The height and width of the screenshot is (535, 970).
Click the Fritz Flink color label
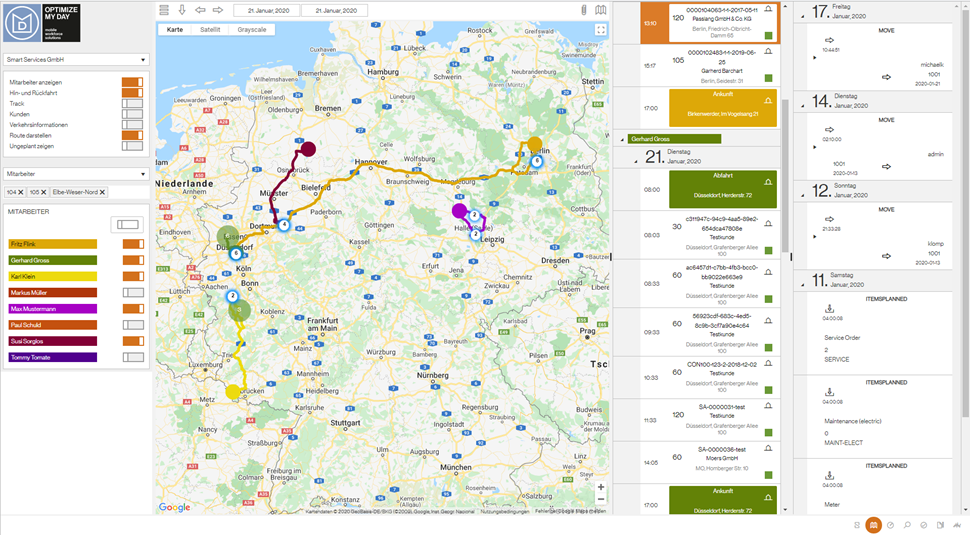click(52, 244)
